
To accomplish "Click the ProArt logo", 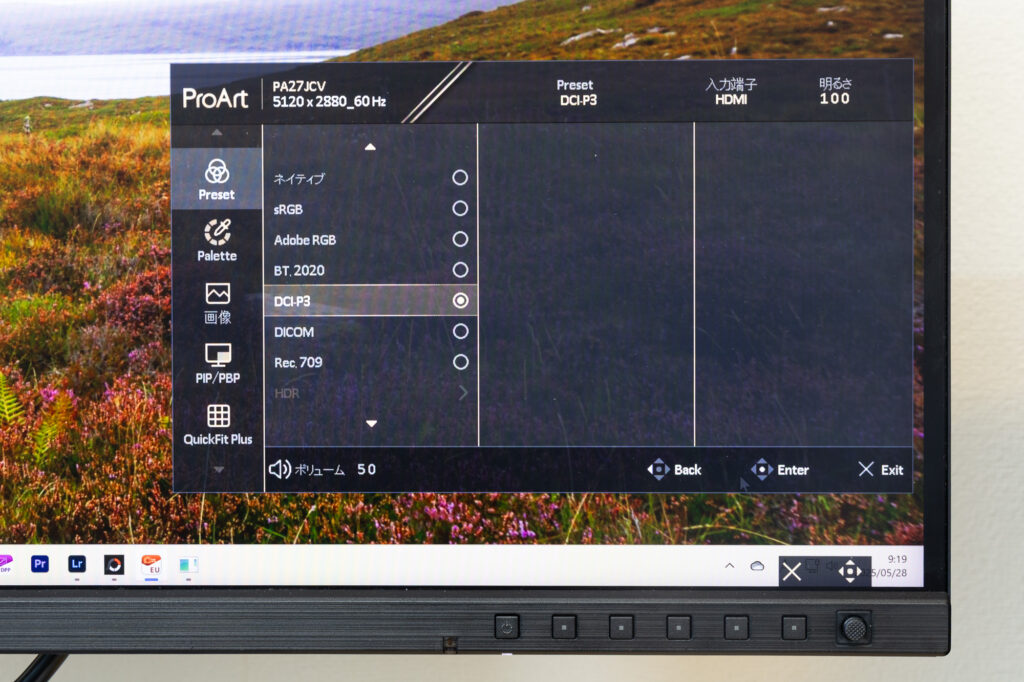I will point(216,98).
